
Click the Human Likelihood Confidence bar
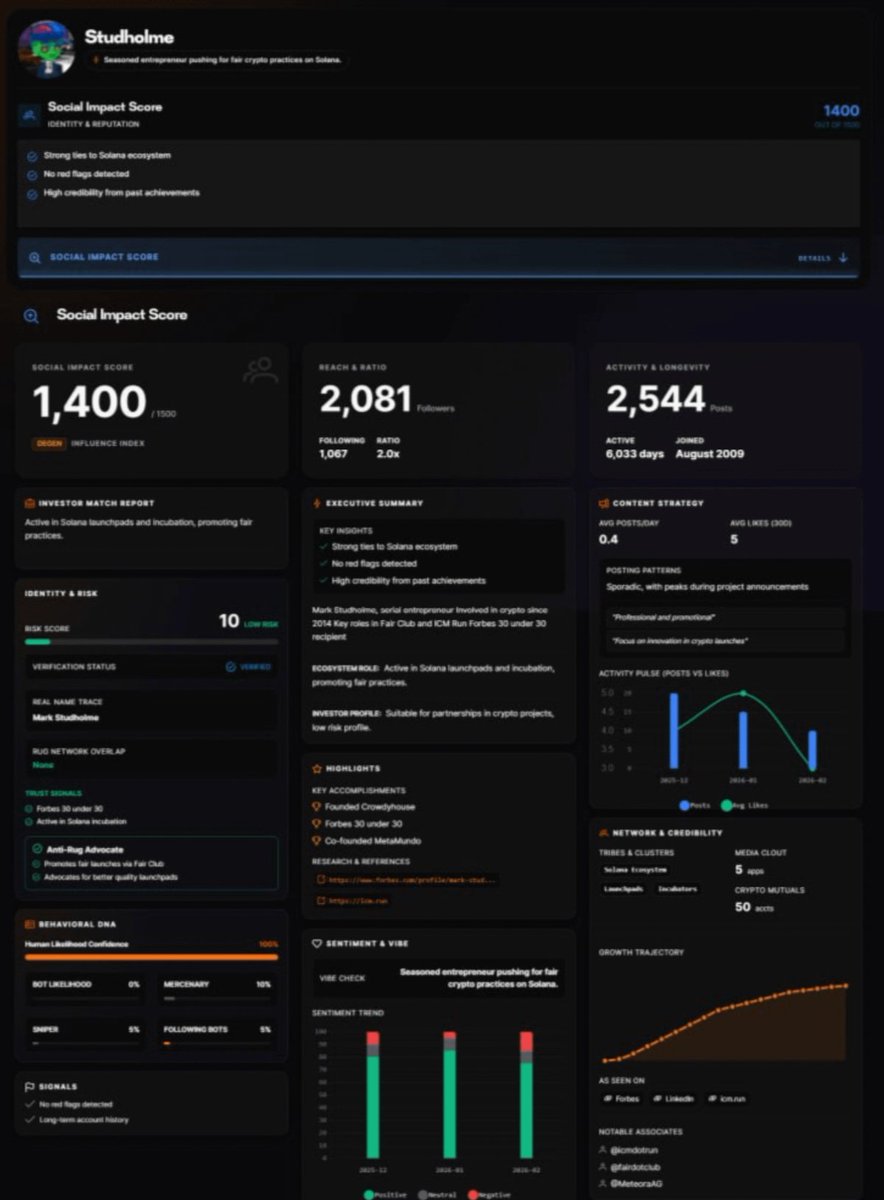click(x=152, y=957)
